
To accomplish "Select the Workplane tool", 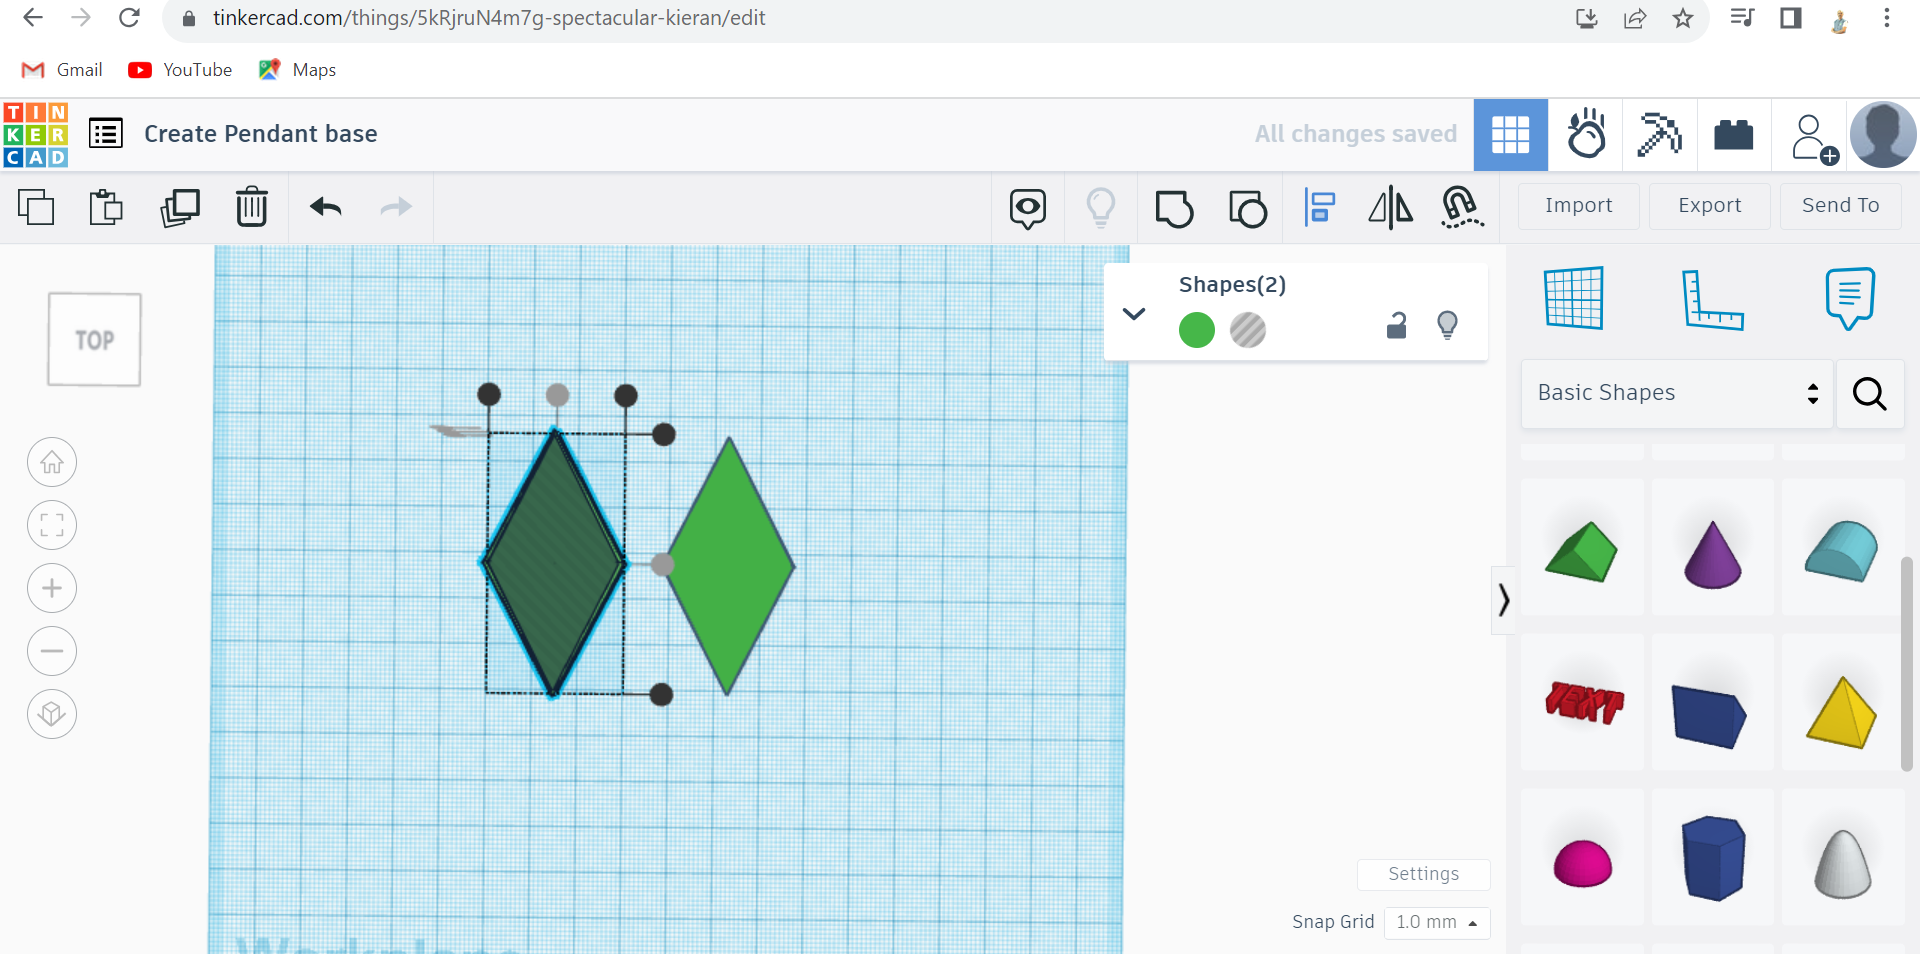I will (1572, 297).
